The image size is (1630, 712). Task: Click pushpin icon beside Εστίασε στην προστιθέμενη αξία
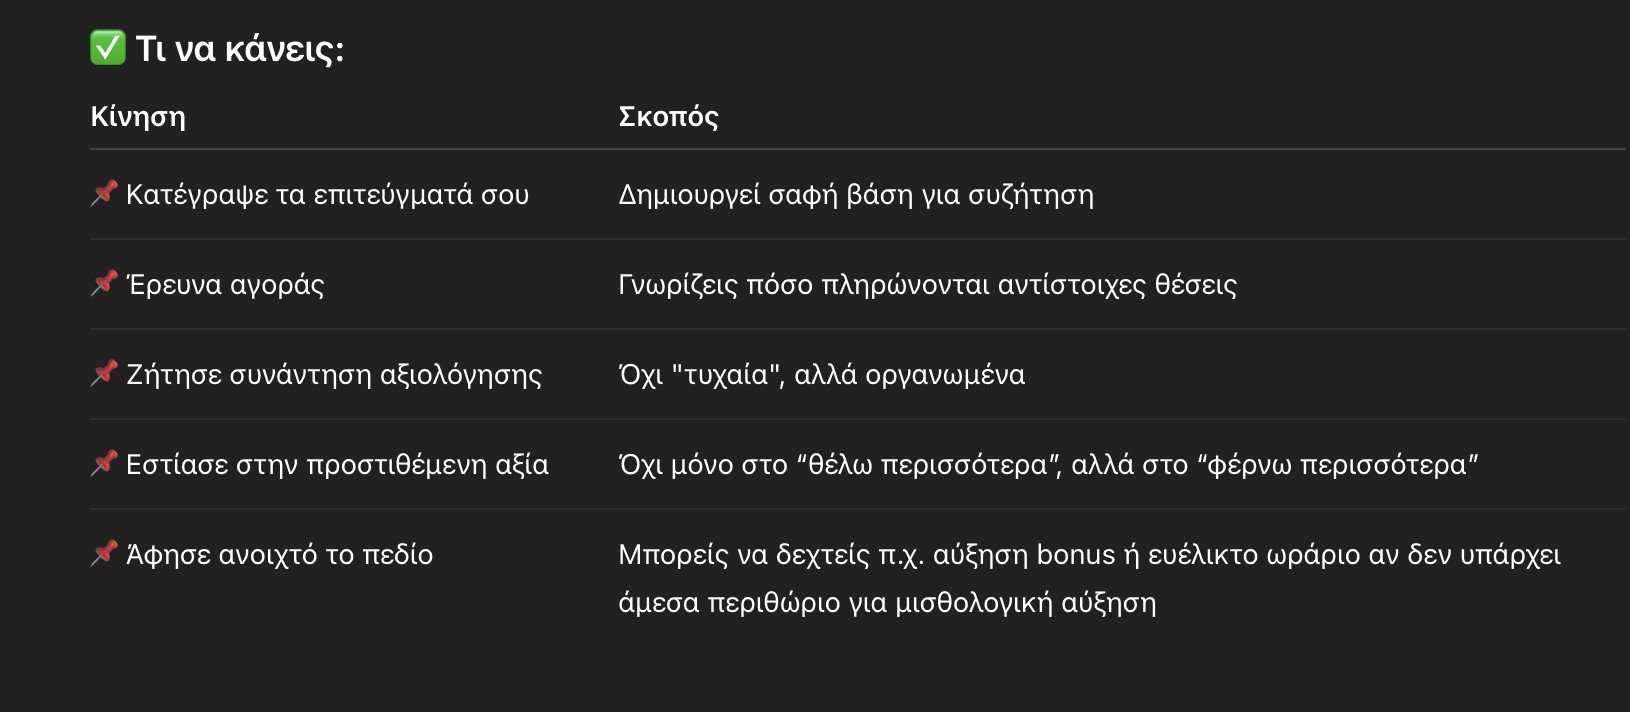(104, 463)
